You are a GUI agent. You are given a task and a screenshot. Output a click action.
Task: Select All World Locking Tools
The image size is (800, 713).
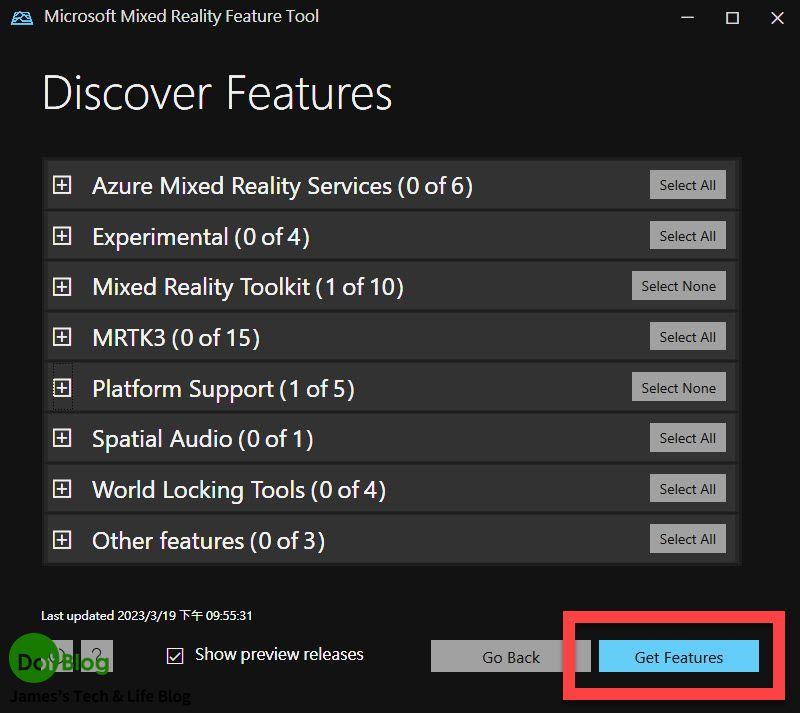(x=687, y=489)
